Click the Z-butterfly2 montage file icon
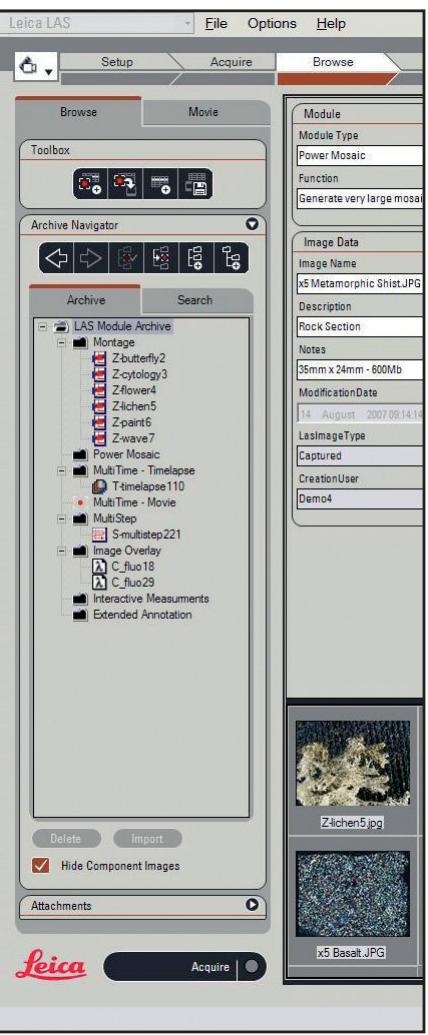Viewport: 428px width, 1035px height. point(98,358)
